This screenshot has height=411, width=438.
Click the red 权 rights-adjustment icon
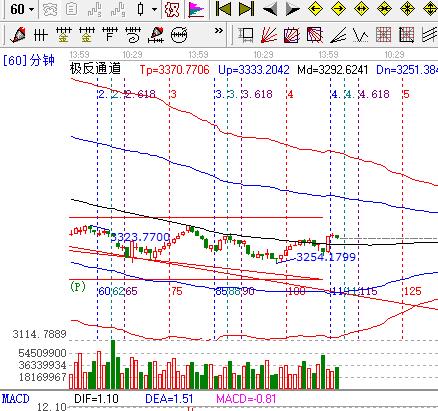(173, 9)
